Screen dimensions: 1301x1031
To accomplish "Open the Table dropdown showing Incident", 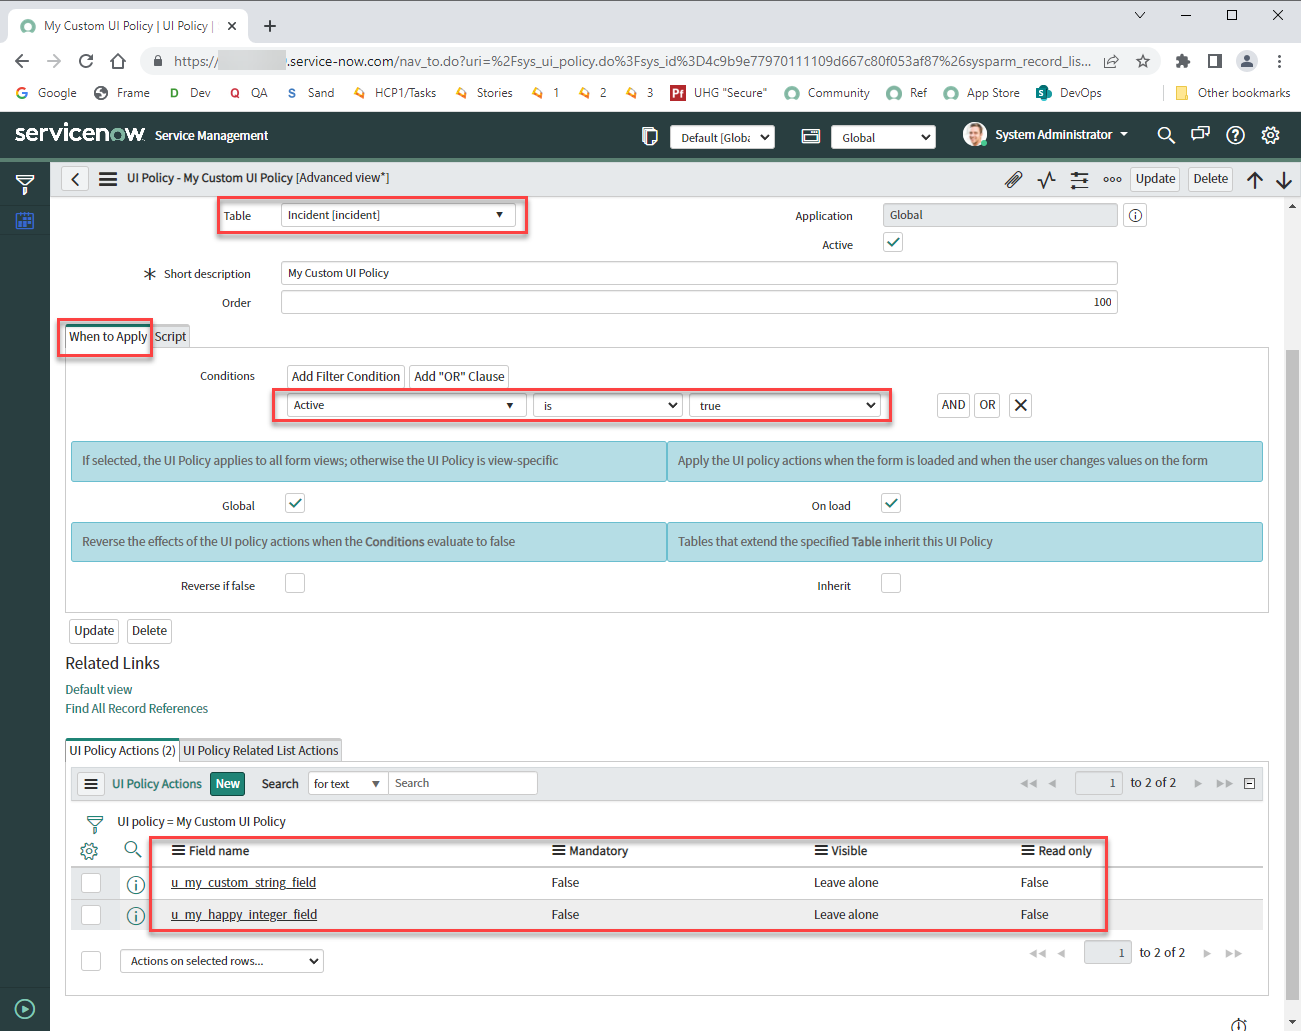I will click(x=398, y=215).
